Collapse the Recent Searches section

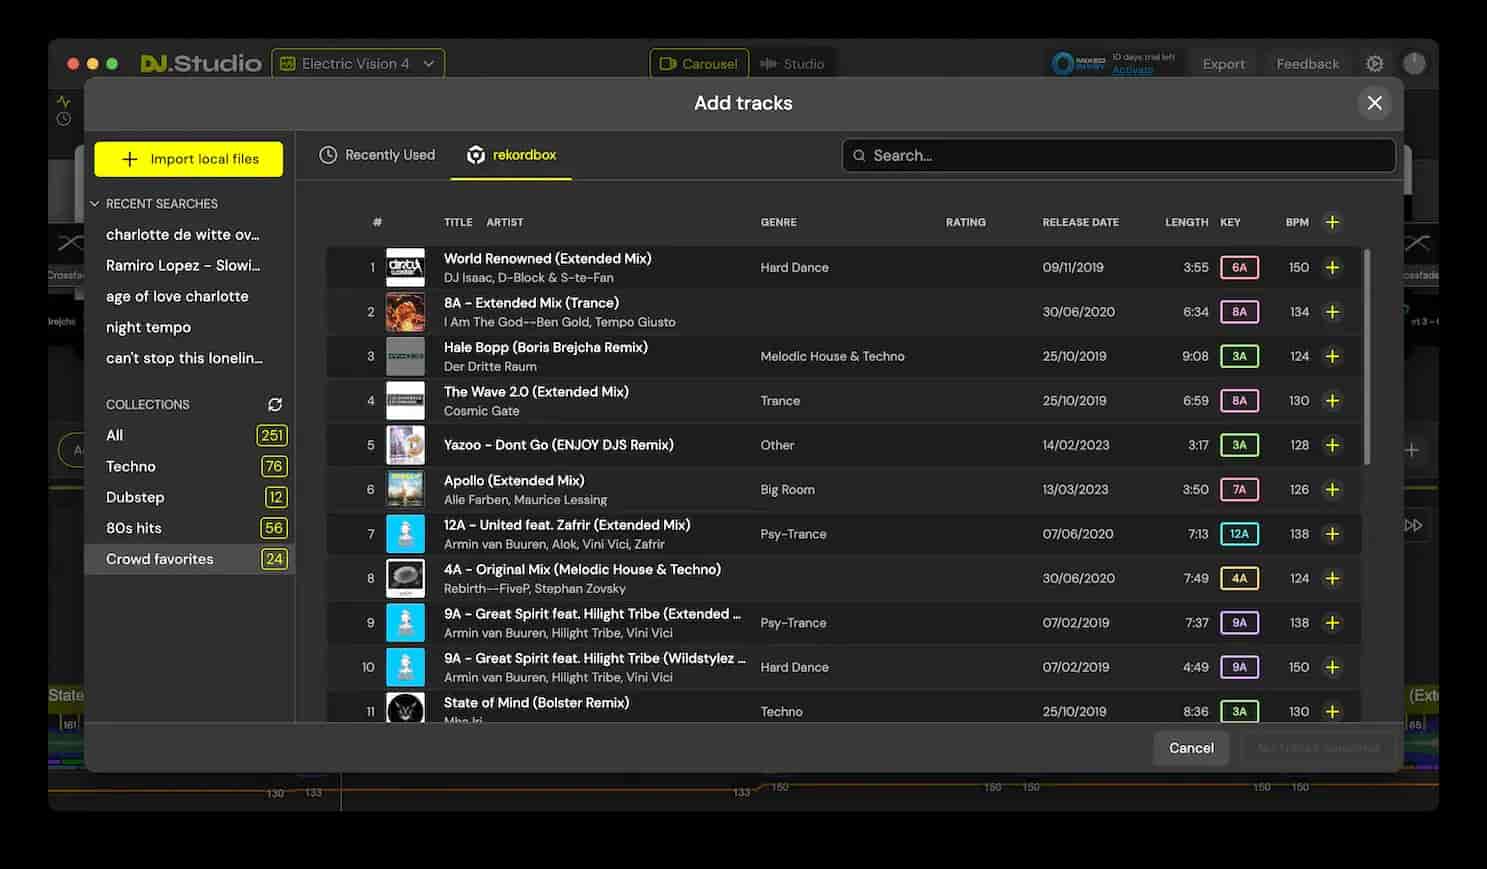coord(96,203)
